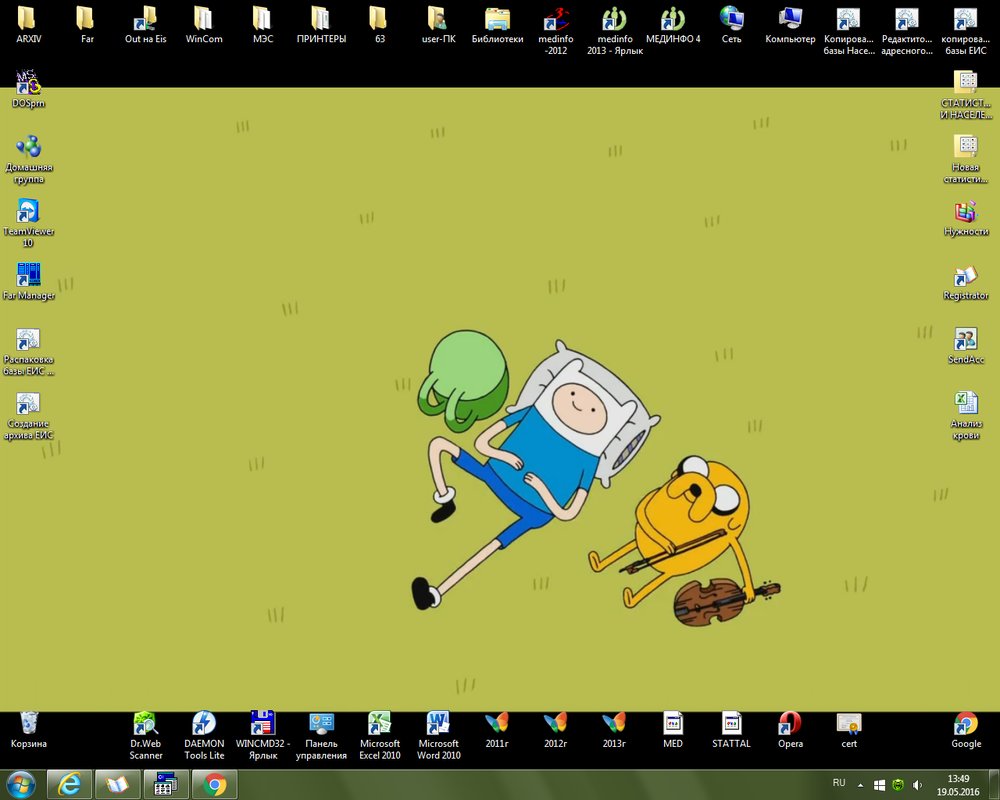
Task: Select Распаковка базы ЕИС shortcut
Action: pos(28,352)
